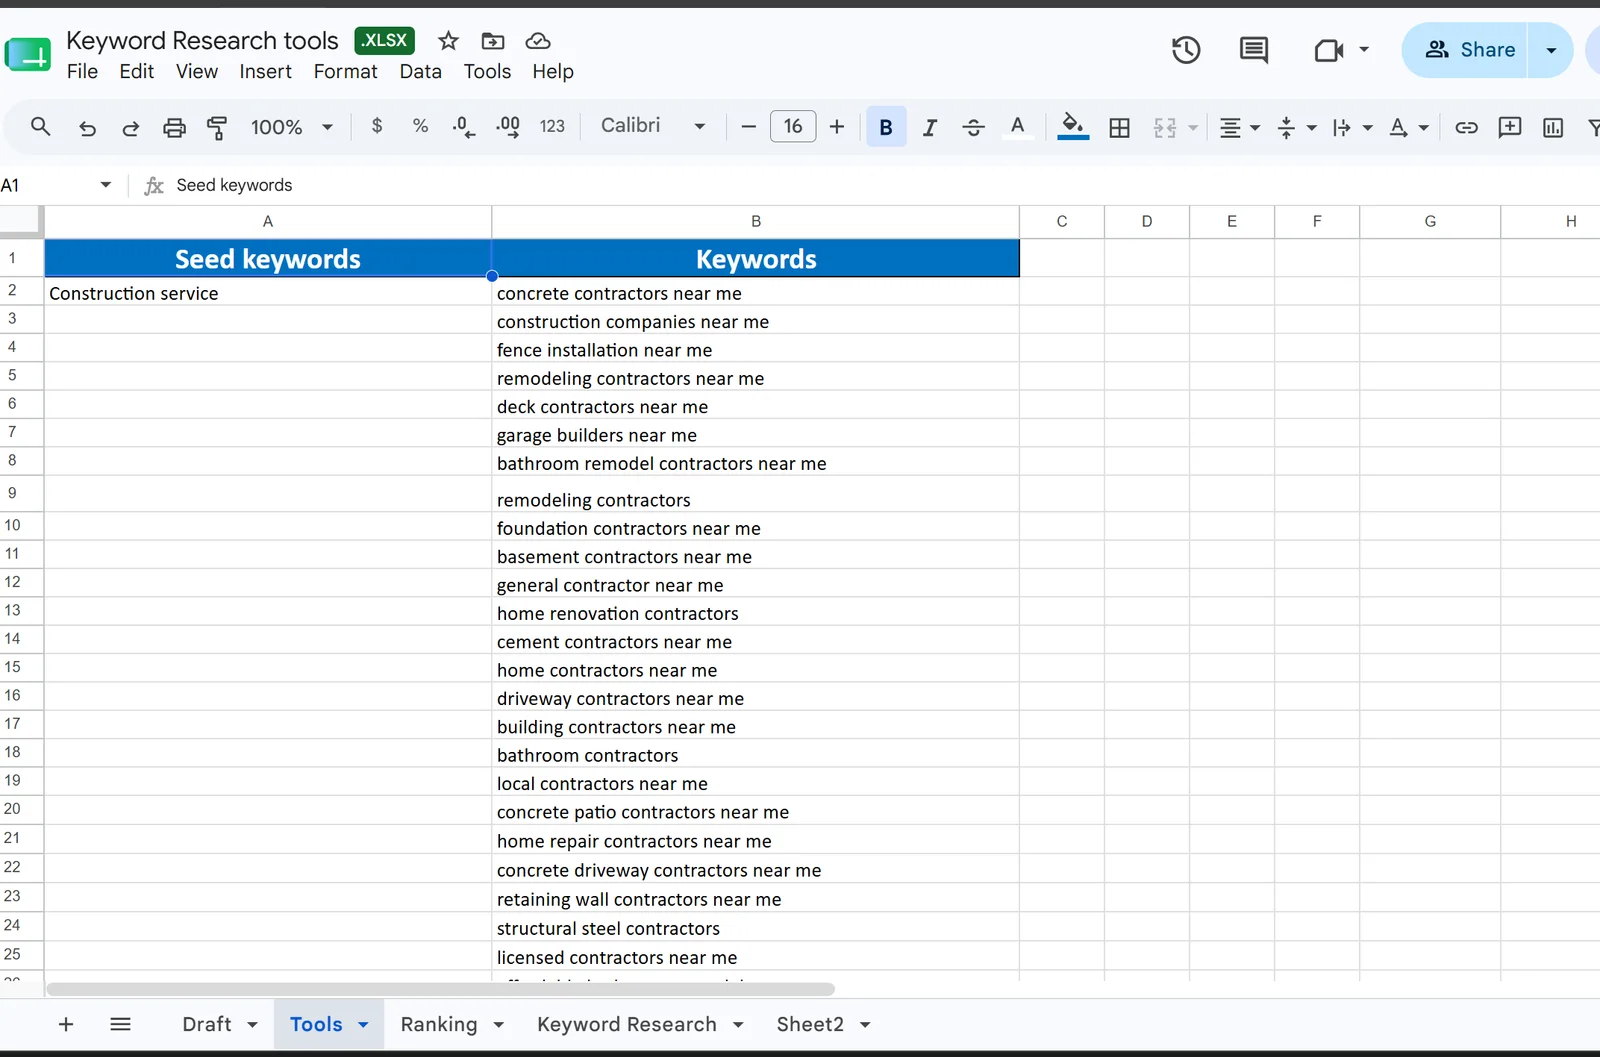Screen dimensions: 1600x1057
Task: Open the all sheets list icon
Action: click(120, 1024)
